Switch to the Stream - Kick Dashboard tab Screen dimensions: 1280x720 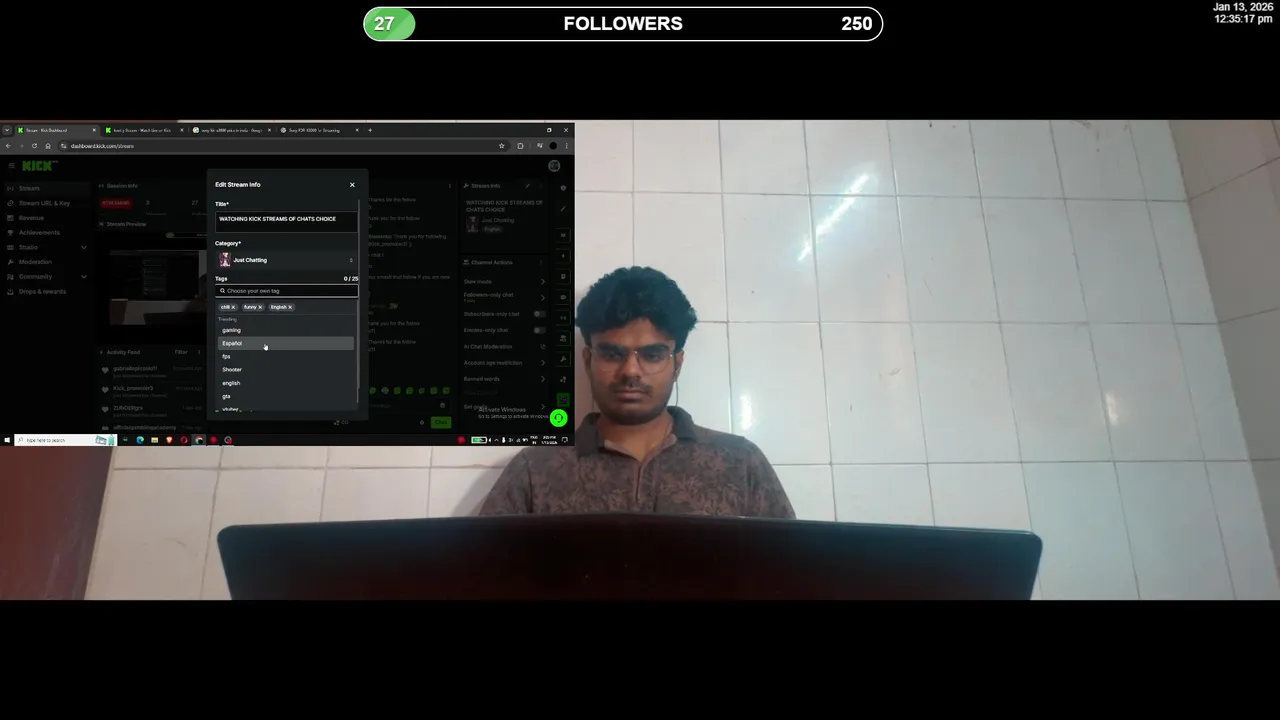[x=56, y=130]
